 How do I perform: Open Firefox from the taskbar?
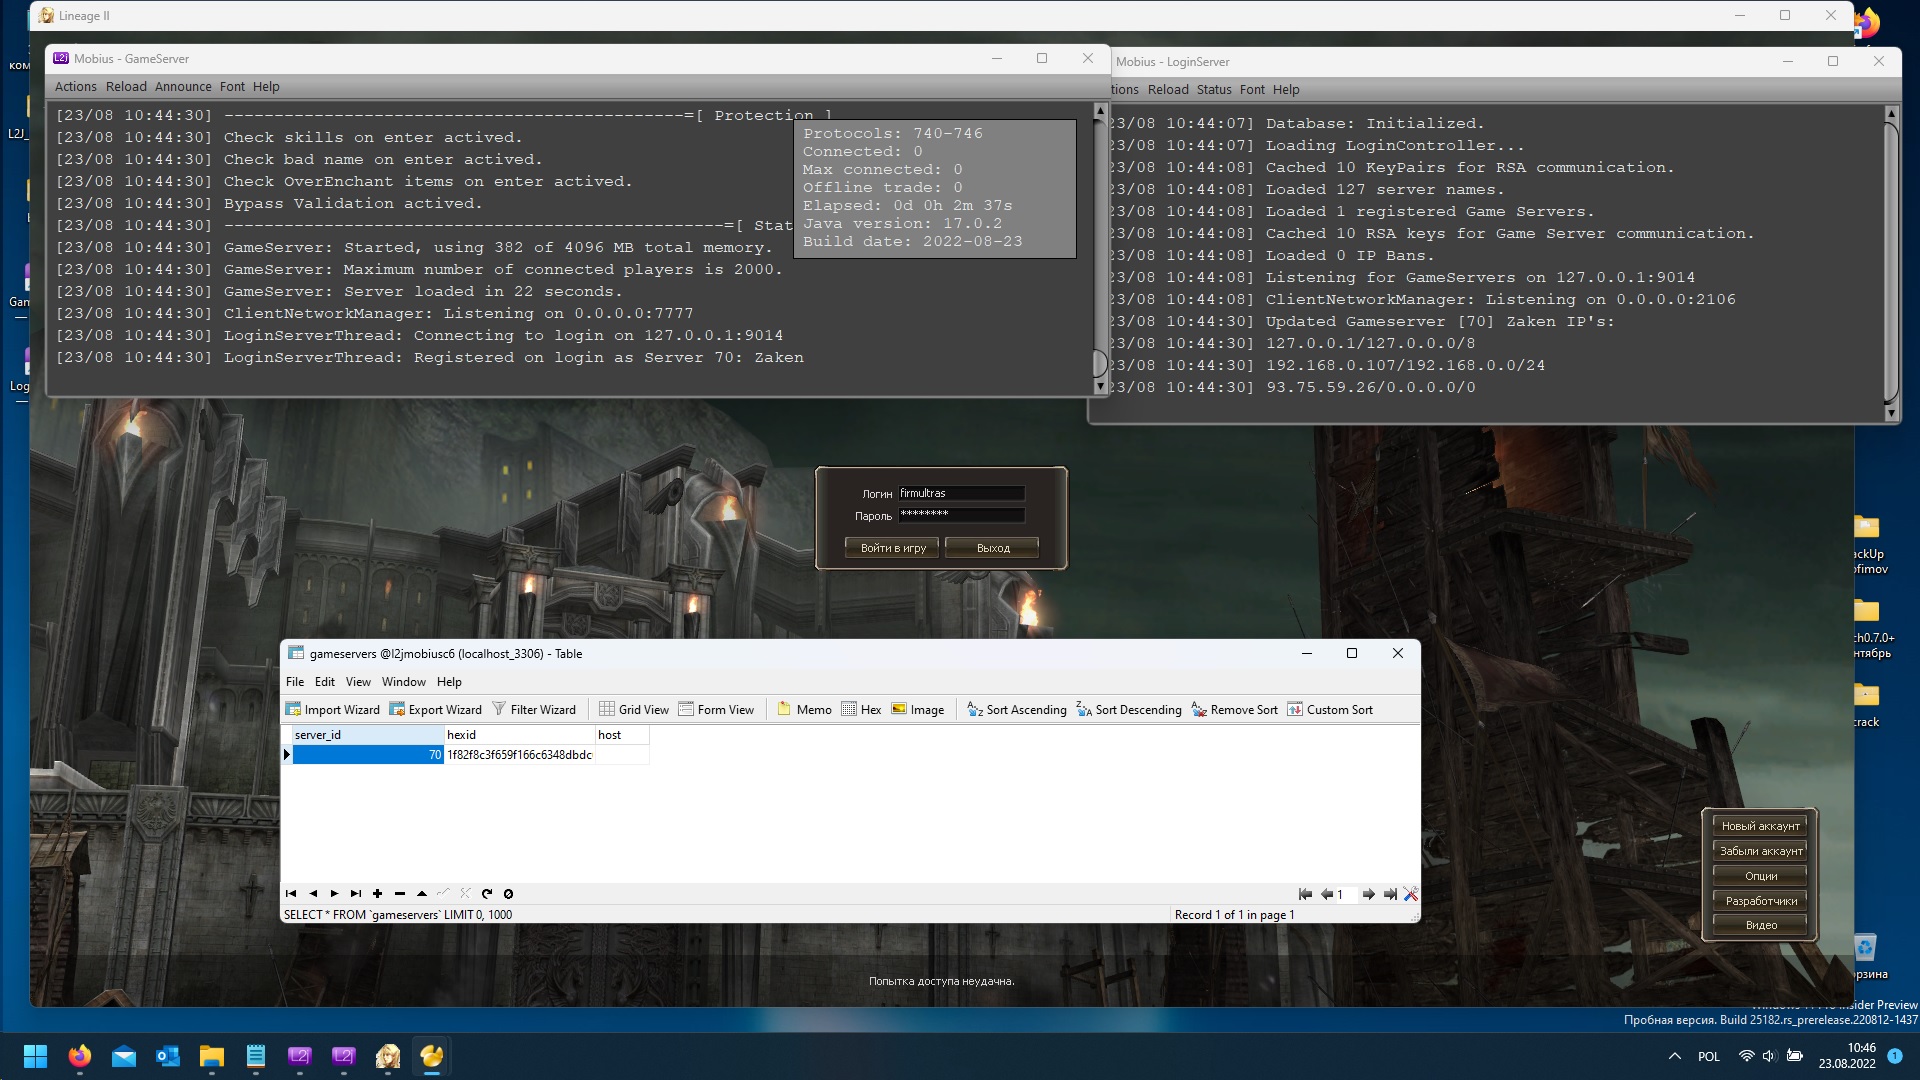click(80, 1056)
